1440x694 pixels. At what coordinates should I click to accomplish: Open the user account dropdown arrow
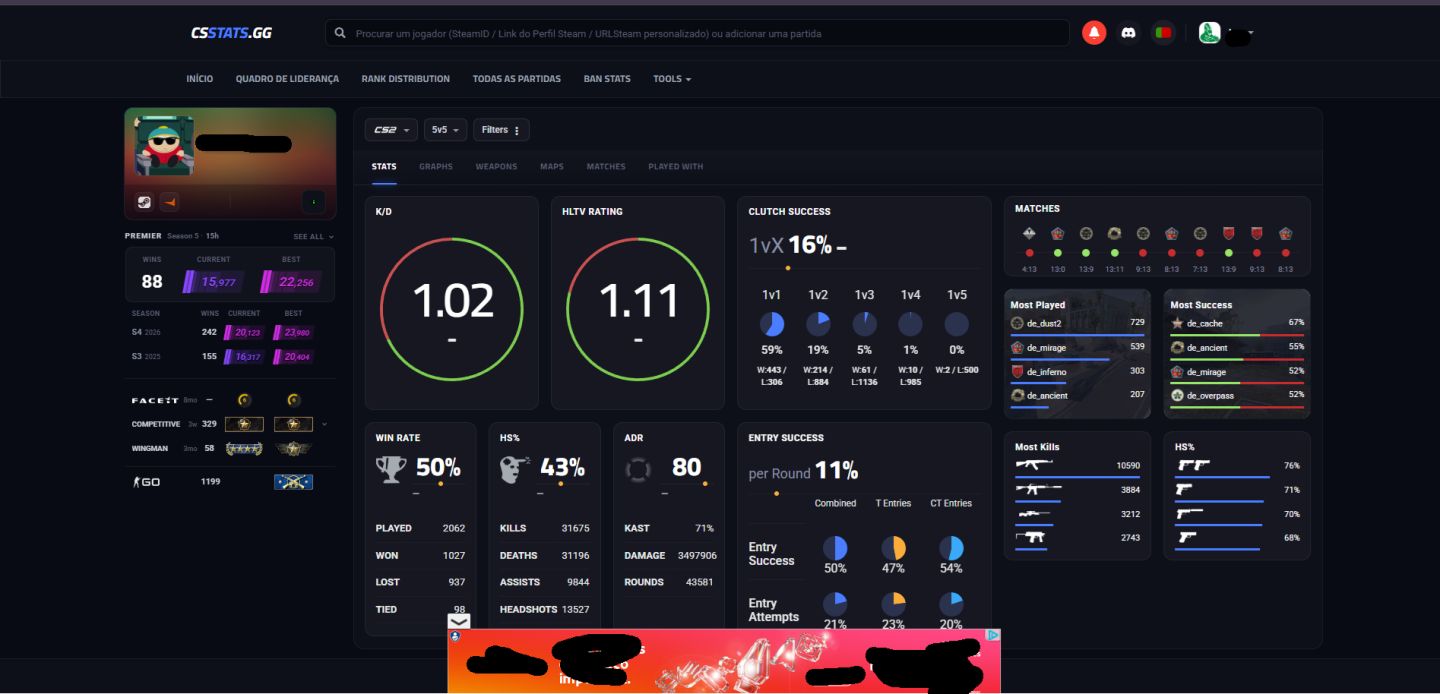(1250, 33)
